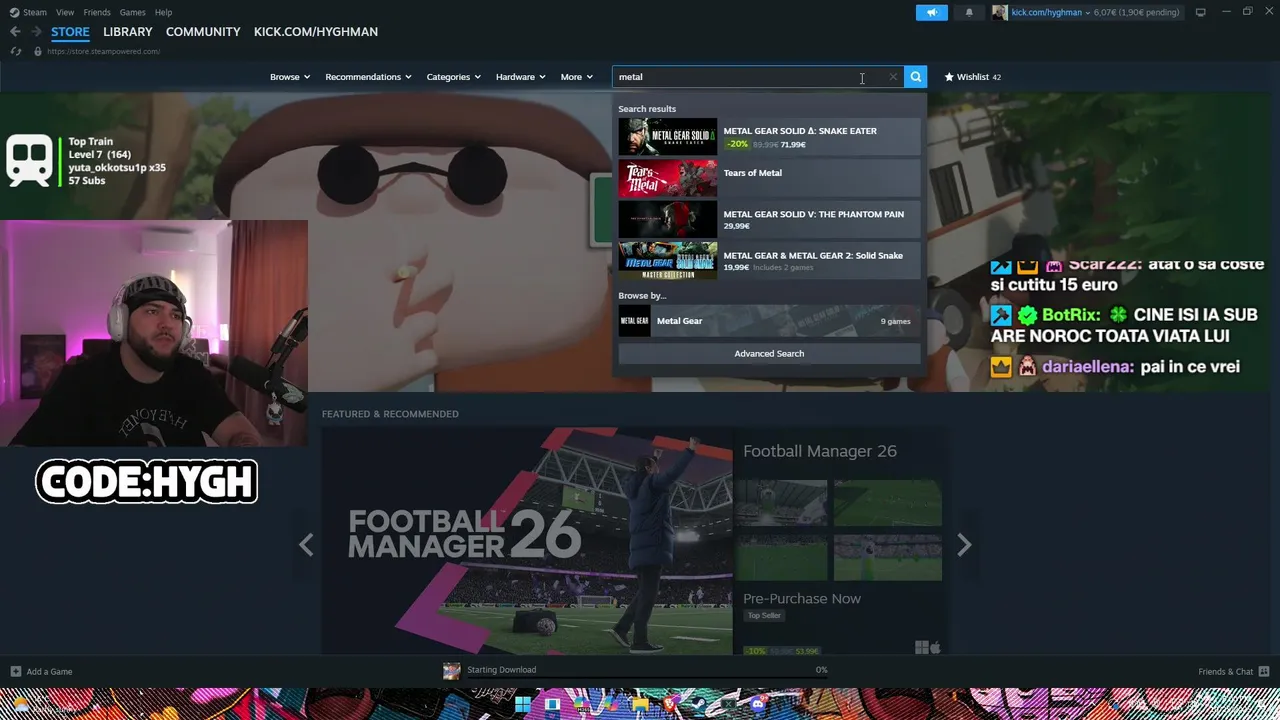1280x720 pixels.
Task: Click the downloading game thumbnail icon
Action: (x=451, y=671)
